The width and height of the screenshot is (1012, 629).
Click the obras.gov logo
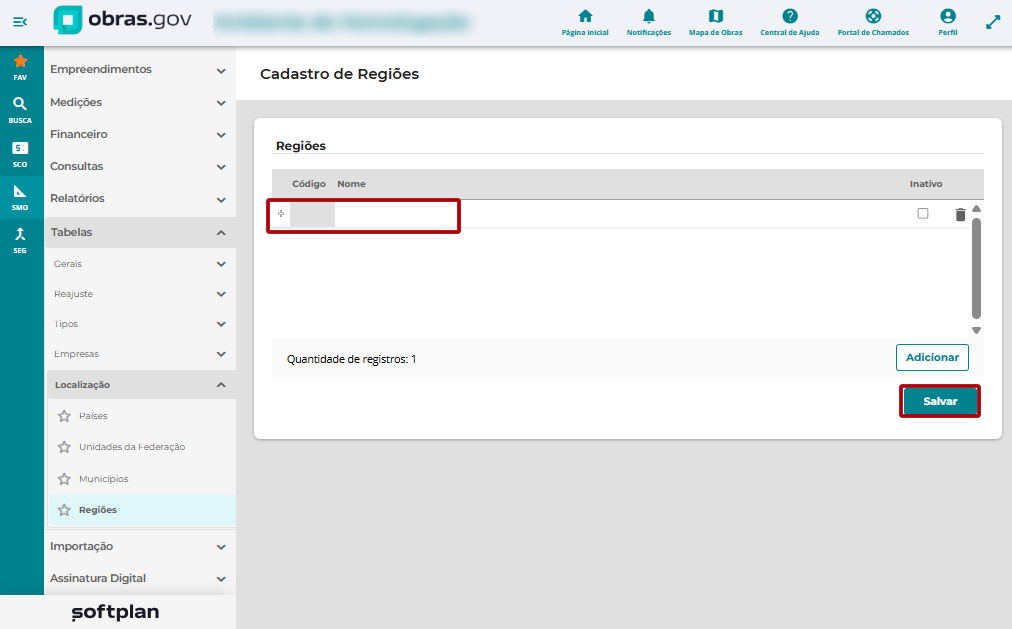[x=123, y=20]
